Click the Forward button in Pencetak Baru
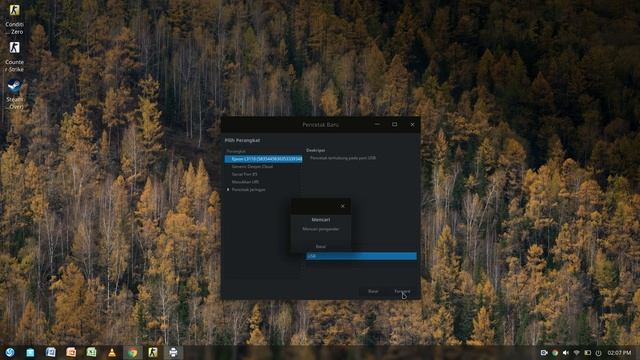This screenshot has height=360, width=640. 402,291
